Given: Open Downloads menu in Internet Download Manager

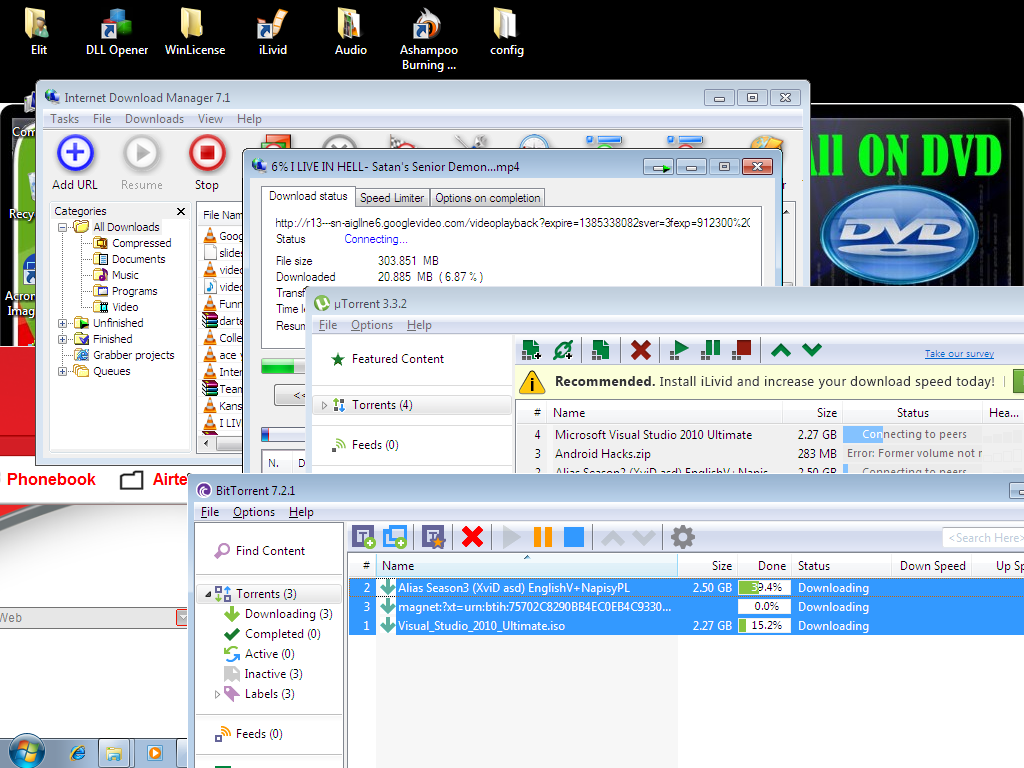Looking at the screenshot, I should tap(154, 119).
